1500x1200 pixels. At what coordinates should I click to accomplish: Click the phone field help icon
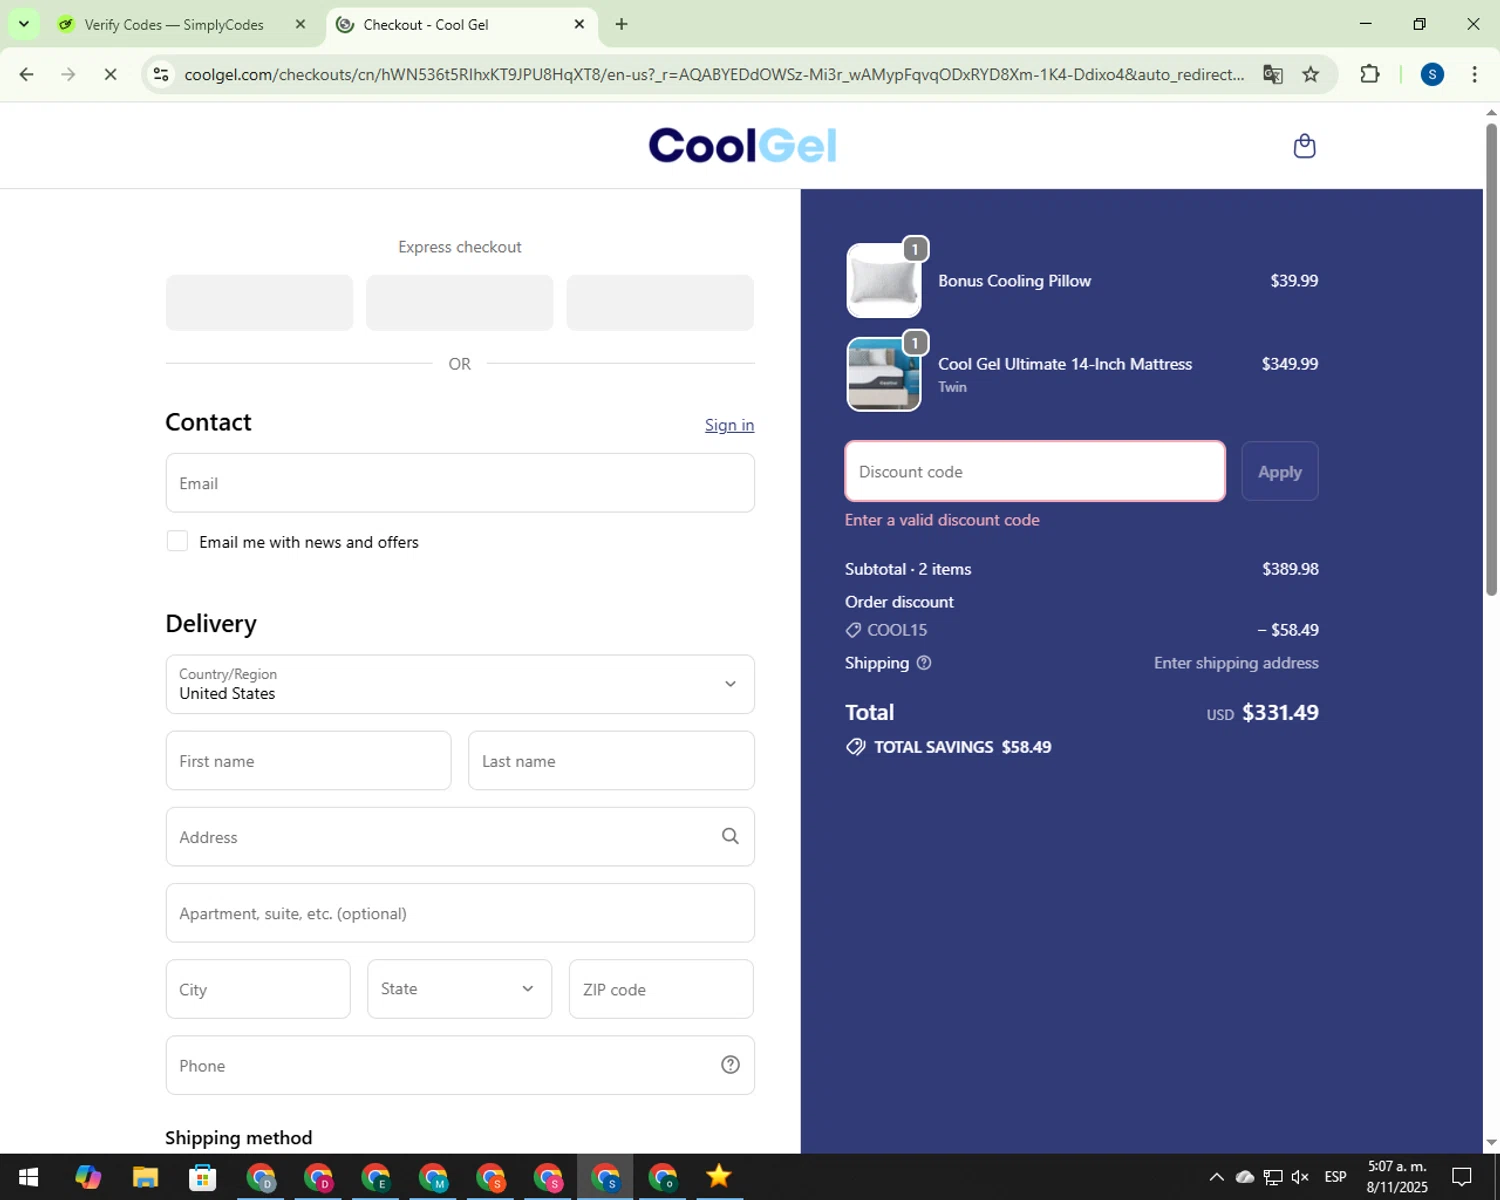click(730, 1065)
